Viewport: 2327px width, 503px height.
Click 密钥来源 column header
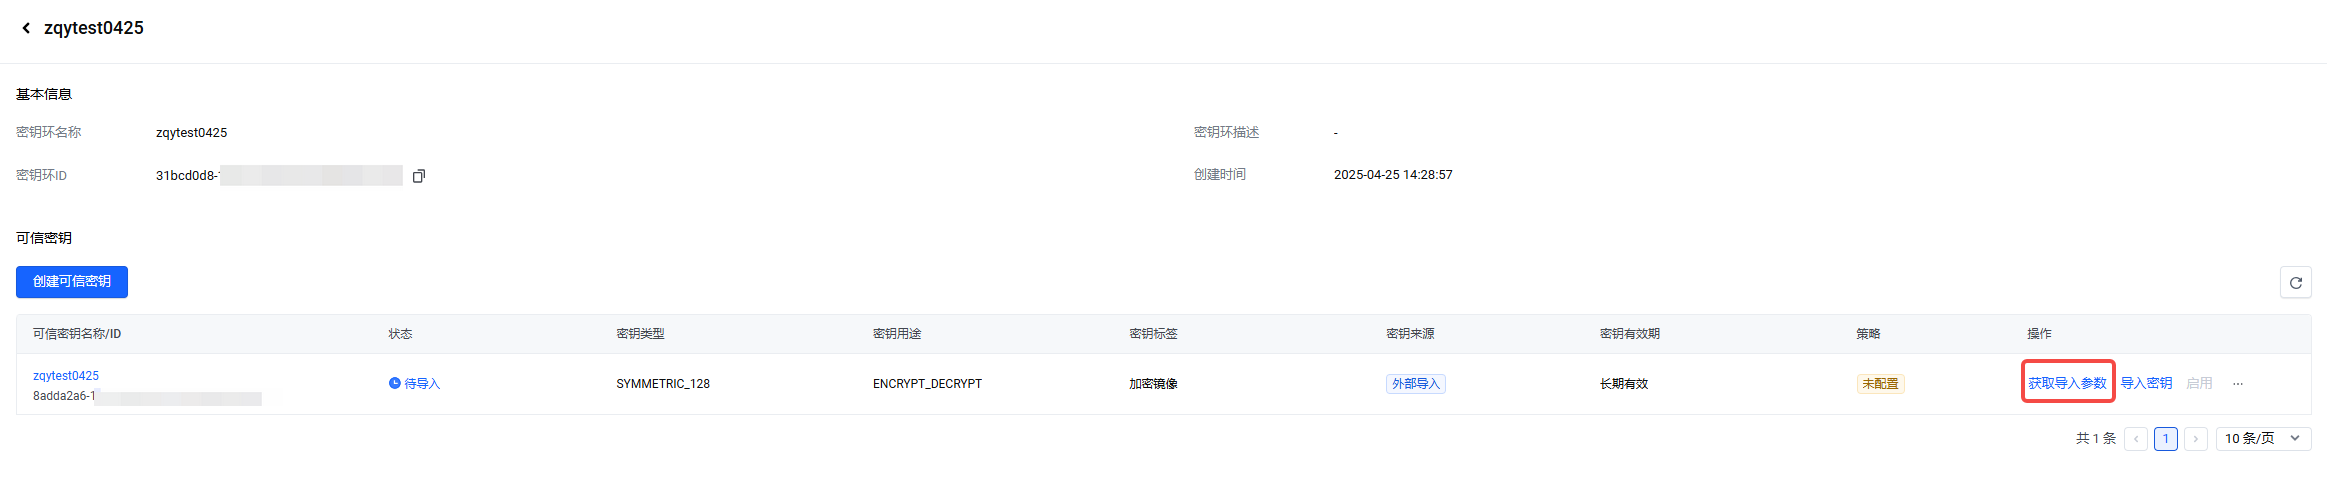(x=1410, y=334)
